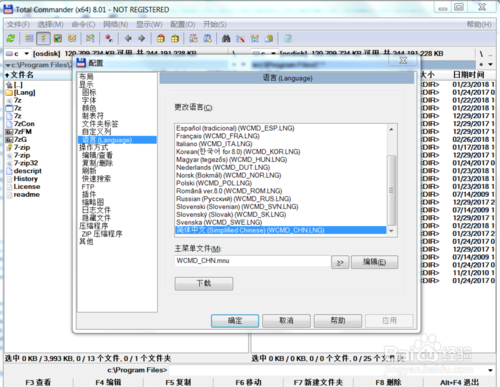Viewport: 500px width, 387px height.
Task: Click the list scrollbar down arrow
Action: tap(392, 231)
